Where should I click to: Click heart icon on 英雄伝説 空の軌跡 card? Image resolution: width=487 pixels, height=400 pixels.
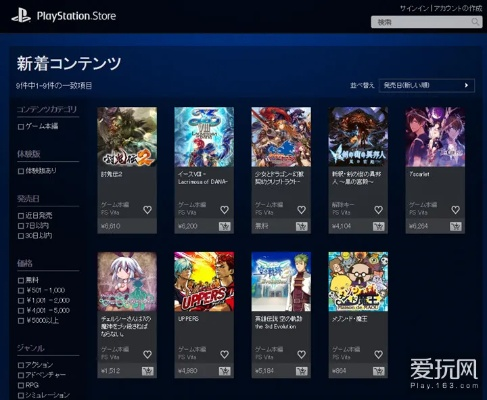click(x=301, y=354)
